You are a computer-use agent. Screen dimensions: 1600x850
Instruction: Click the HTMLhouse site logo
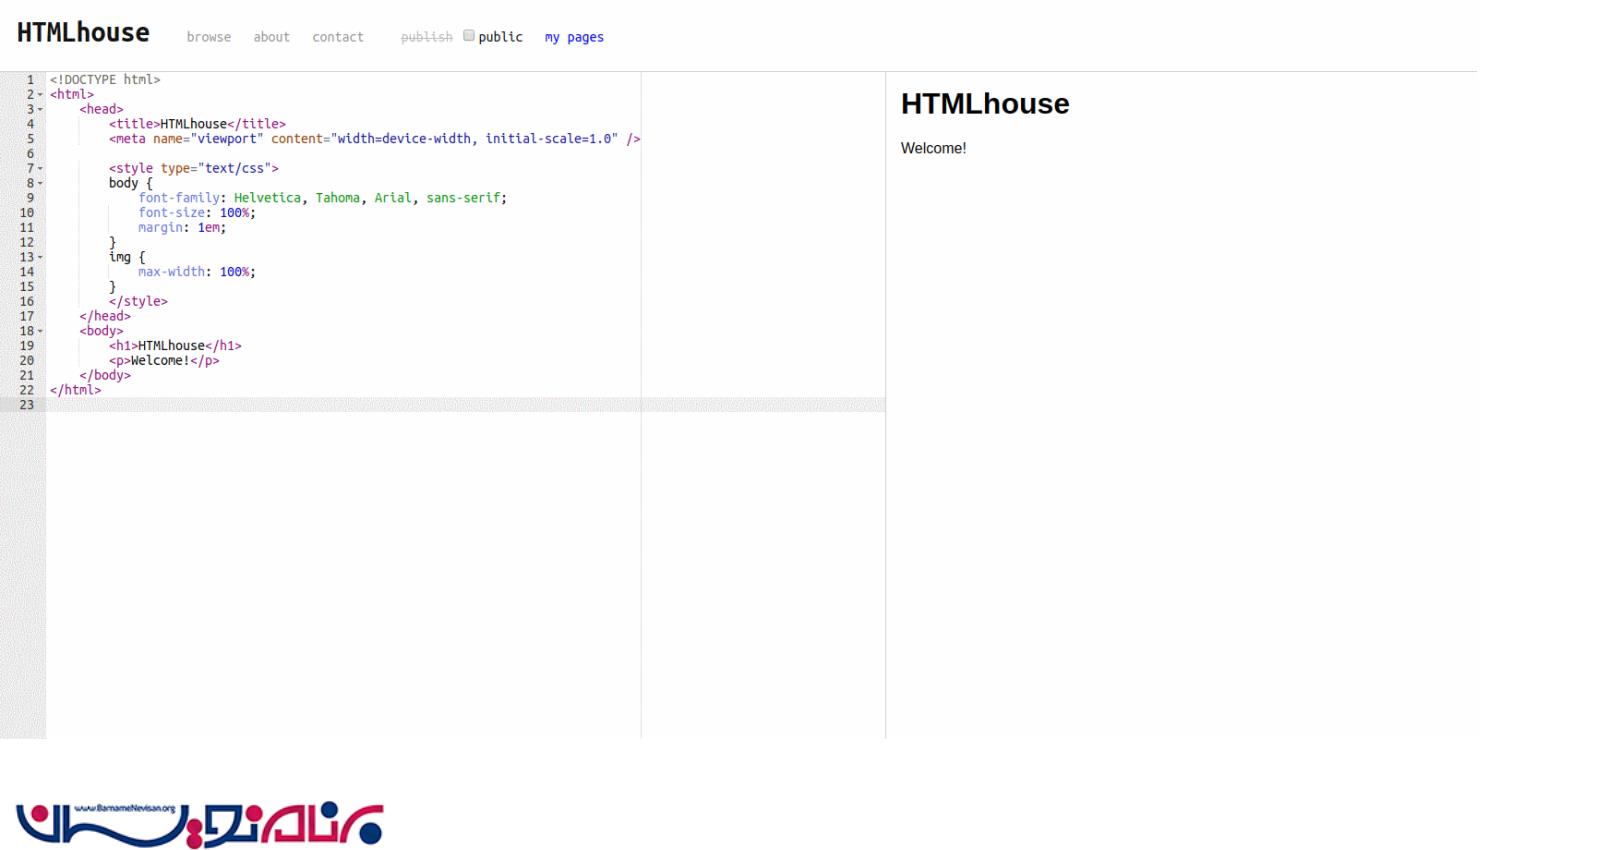tap(83, 33)
